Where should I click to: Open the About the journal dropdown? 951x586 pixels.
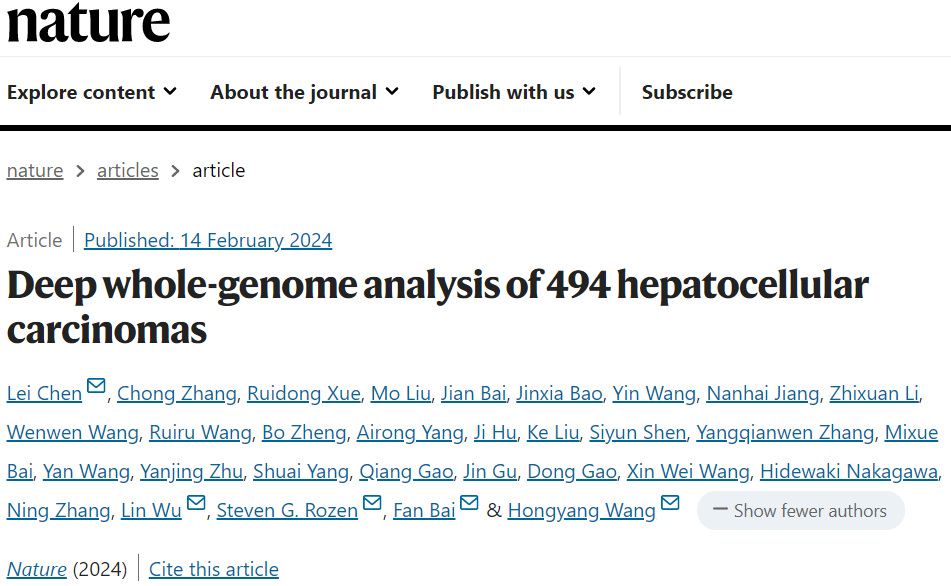click(x=304, y=92)
